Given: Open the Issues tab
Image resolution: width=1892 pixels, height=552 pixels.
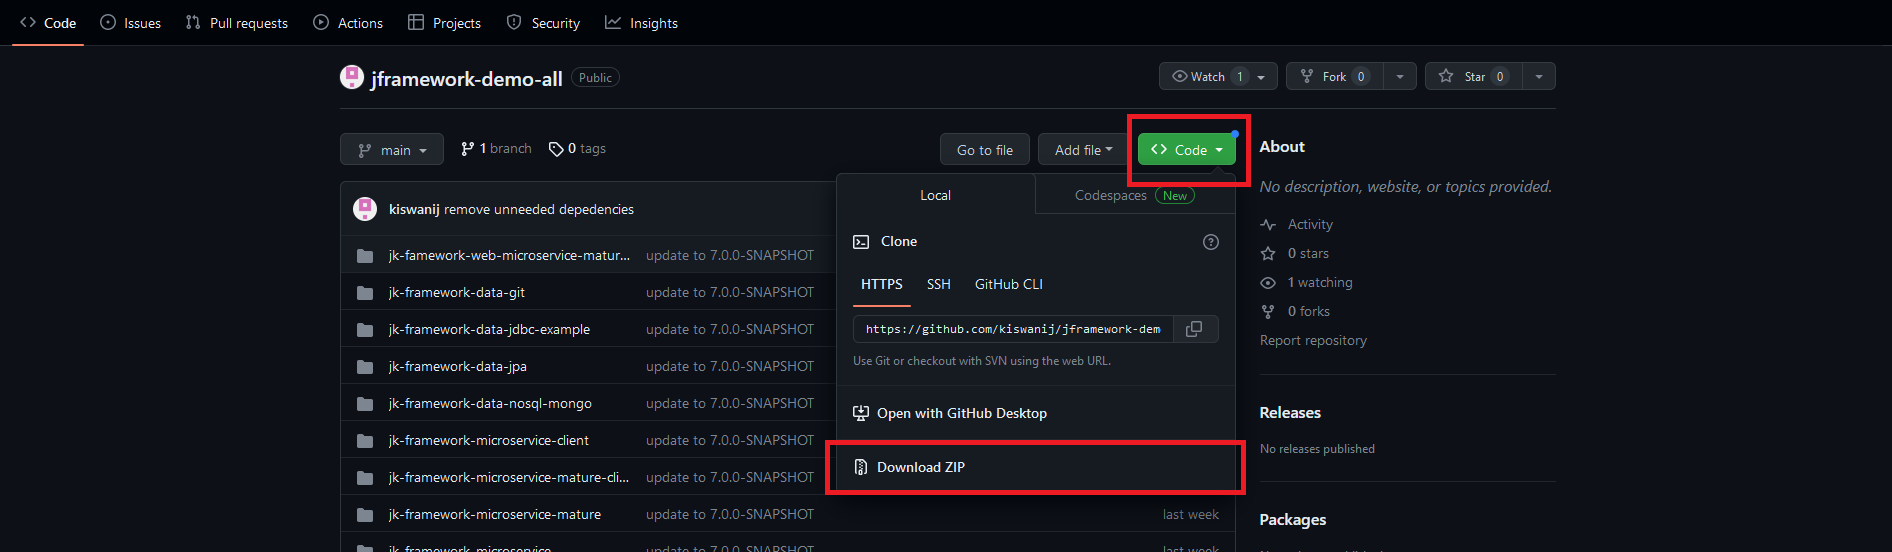Looking at the screenshot, I should click(x=130, y=23).
